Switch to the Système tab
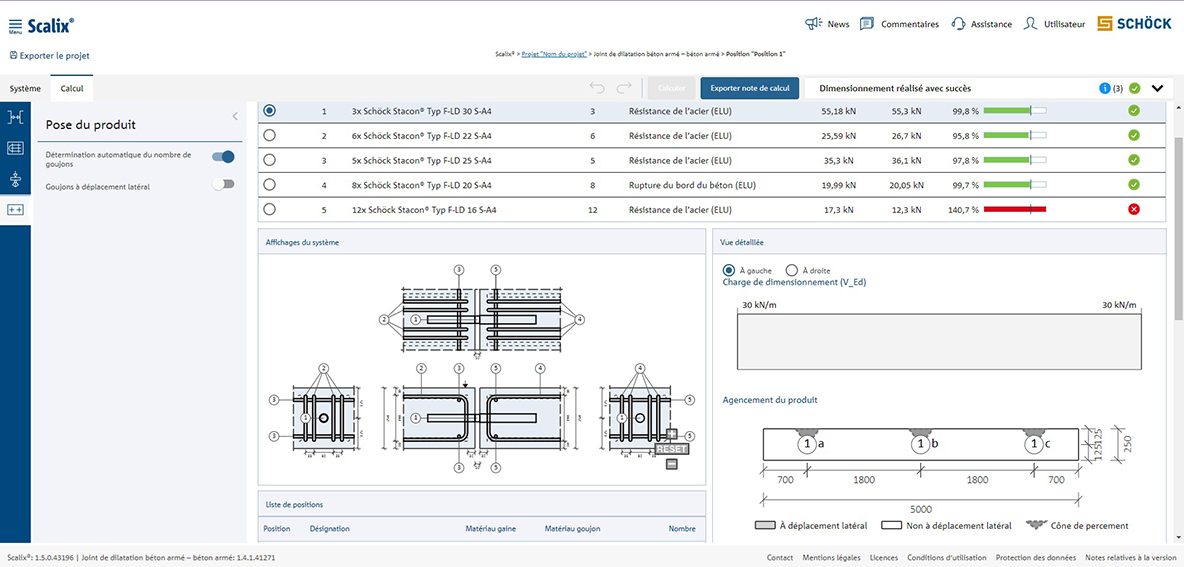 (x=26, y=88)
